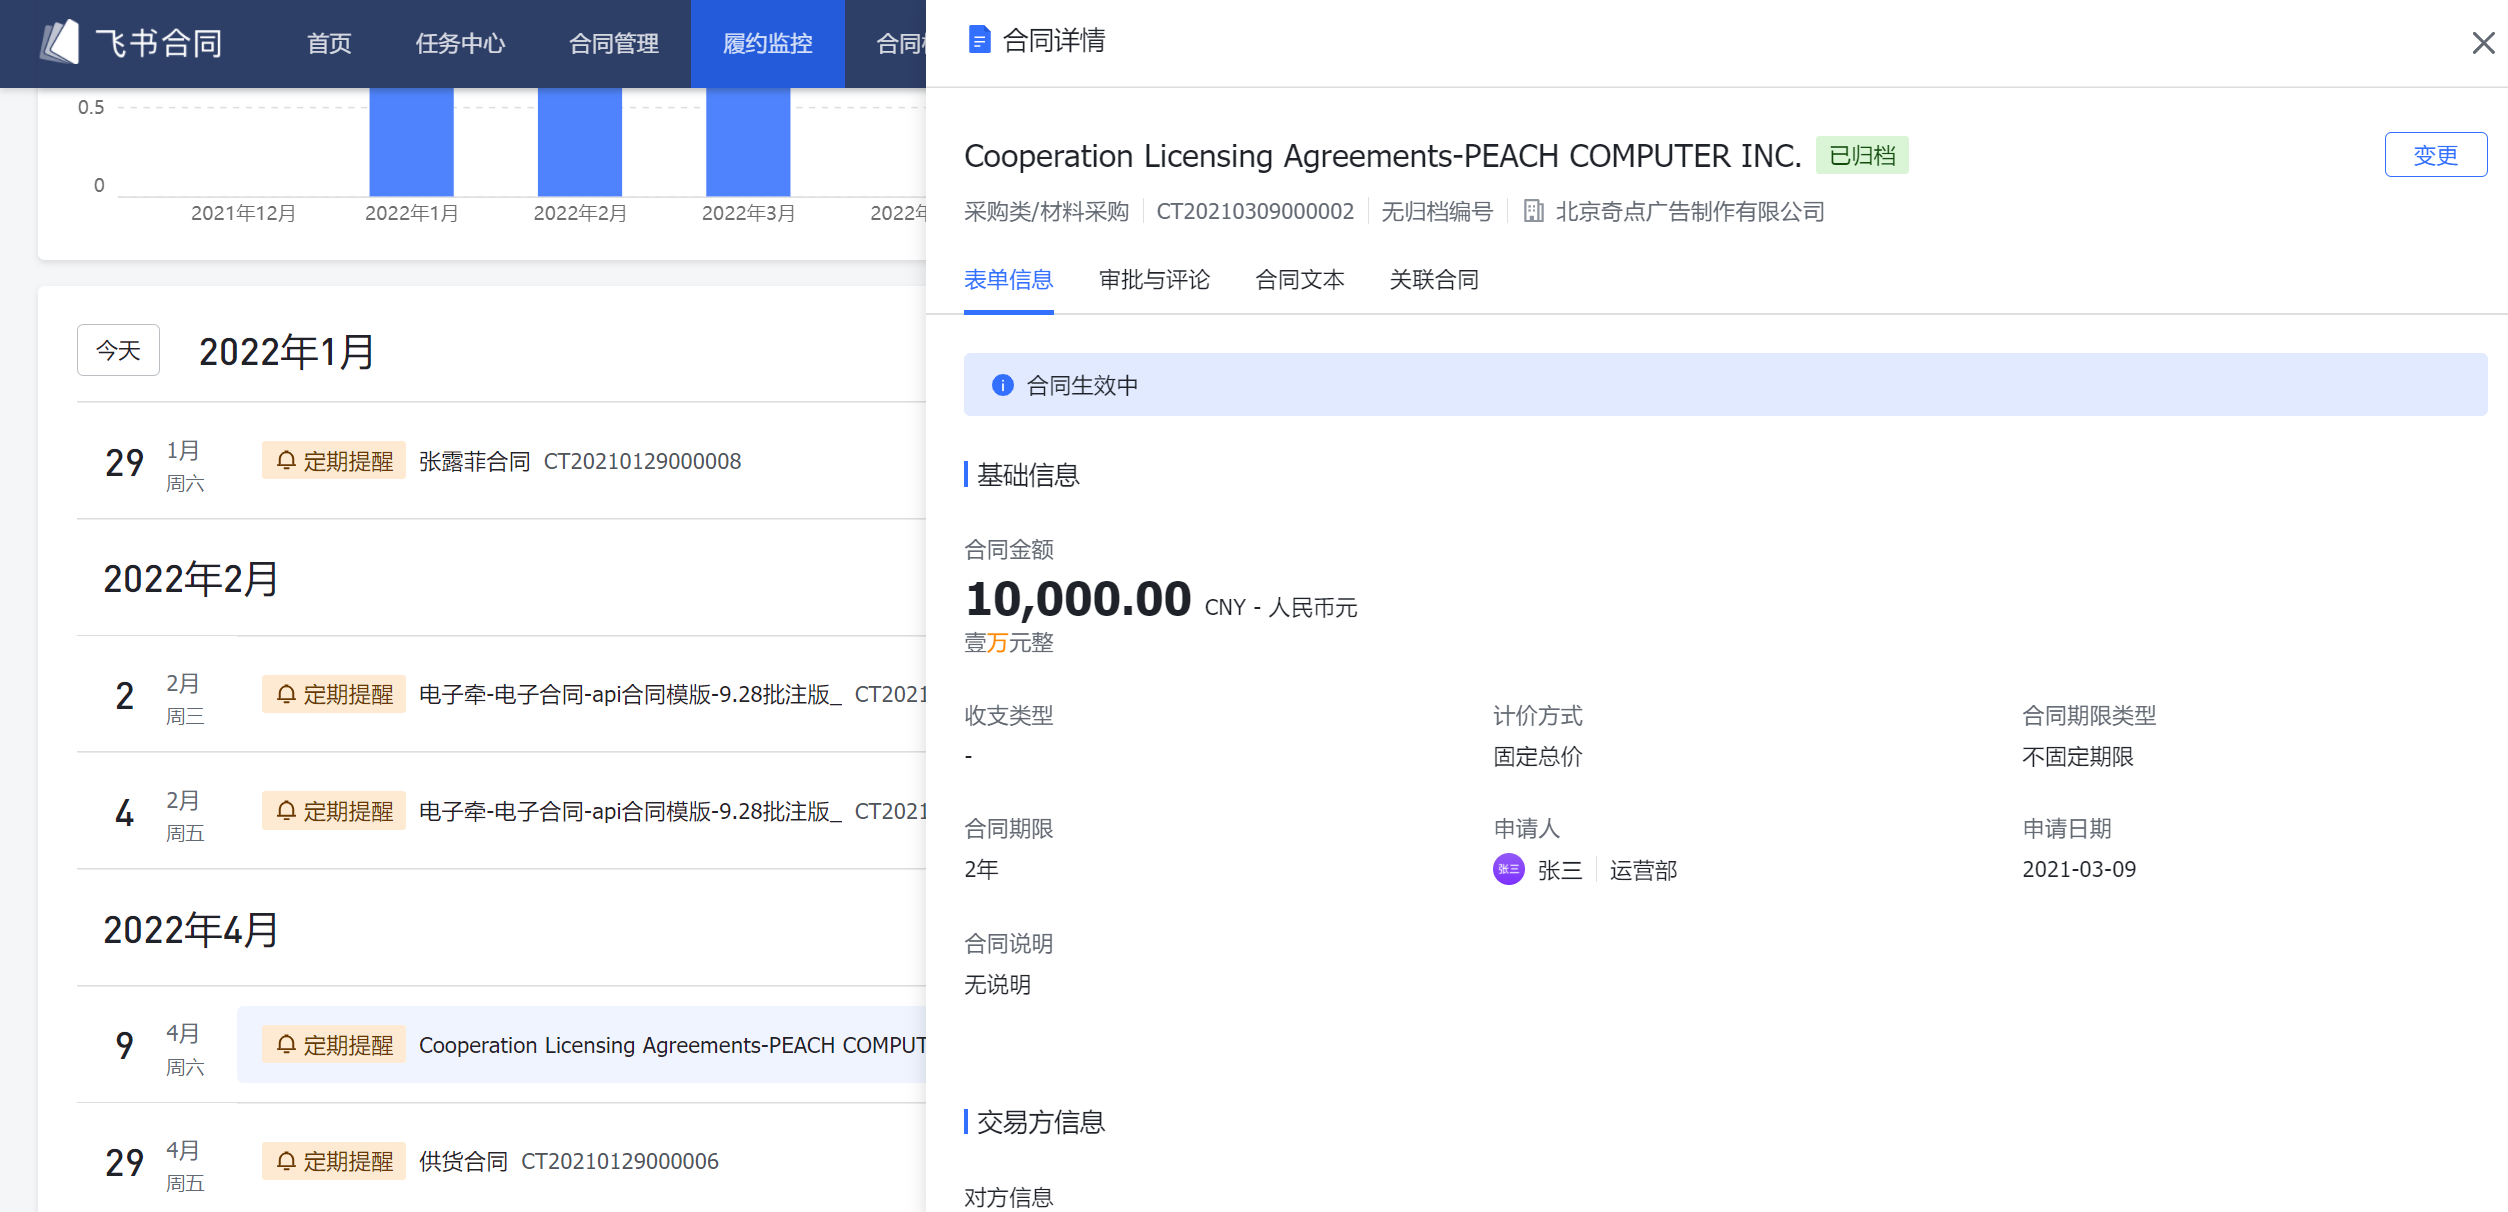The height and width of the screenshot is (1212, 2508).
Task: Click the 2年 contract term value
Action: [981, 869]
